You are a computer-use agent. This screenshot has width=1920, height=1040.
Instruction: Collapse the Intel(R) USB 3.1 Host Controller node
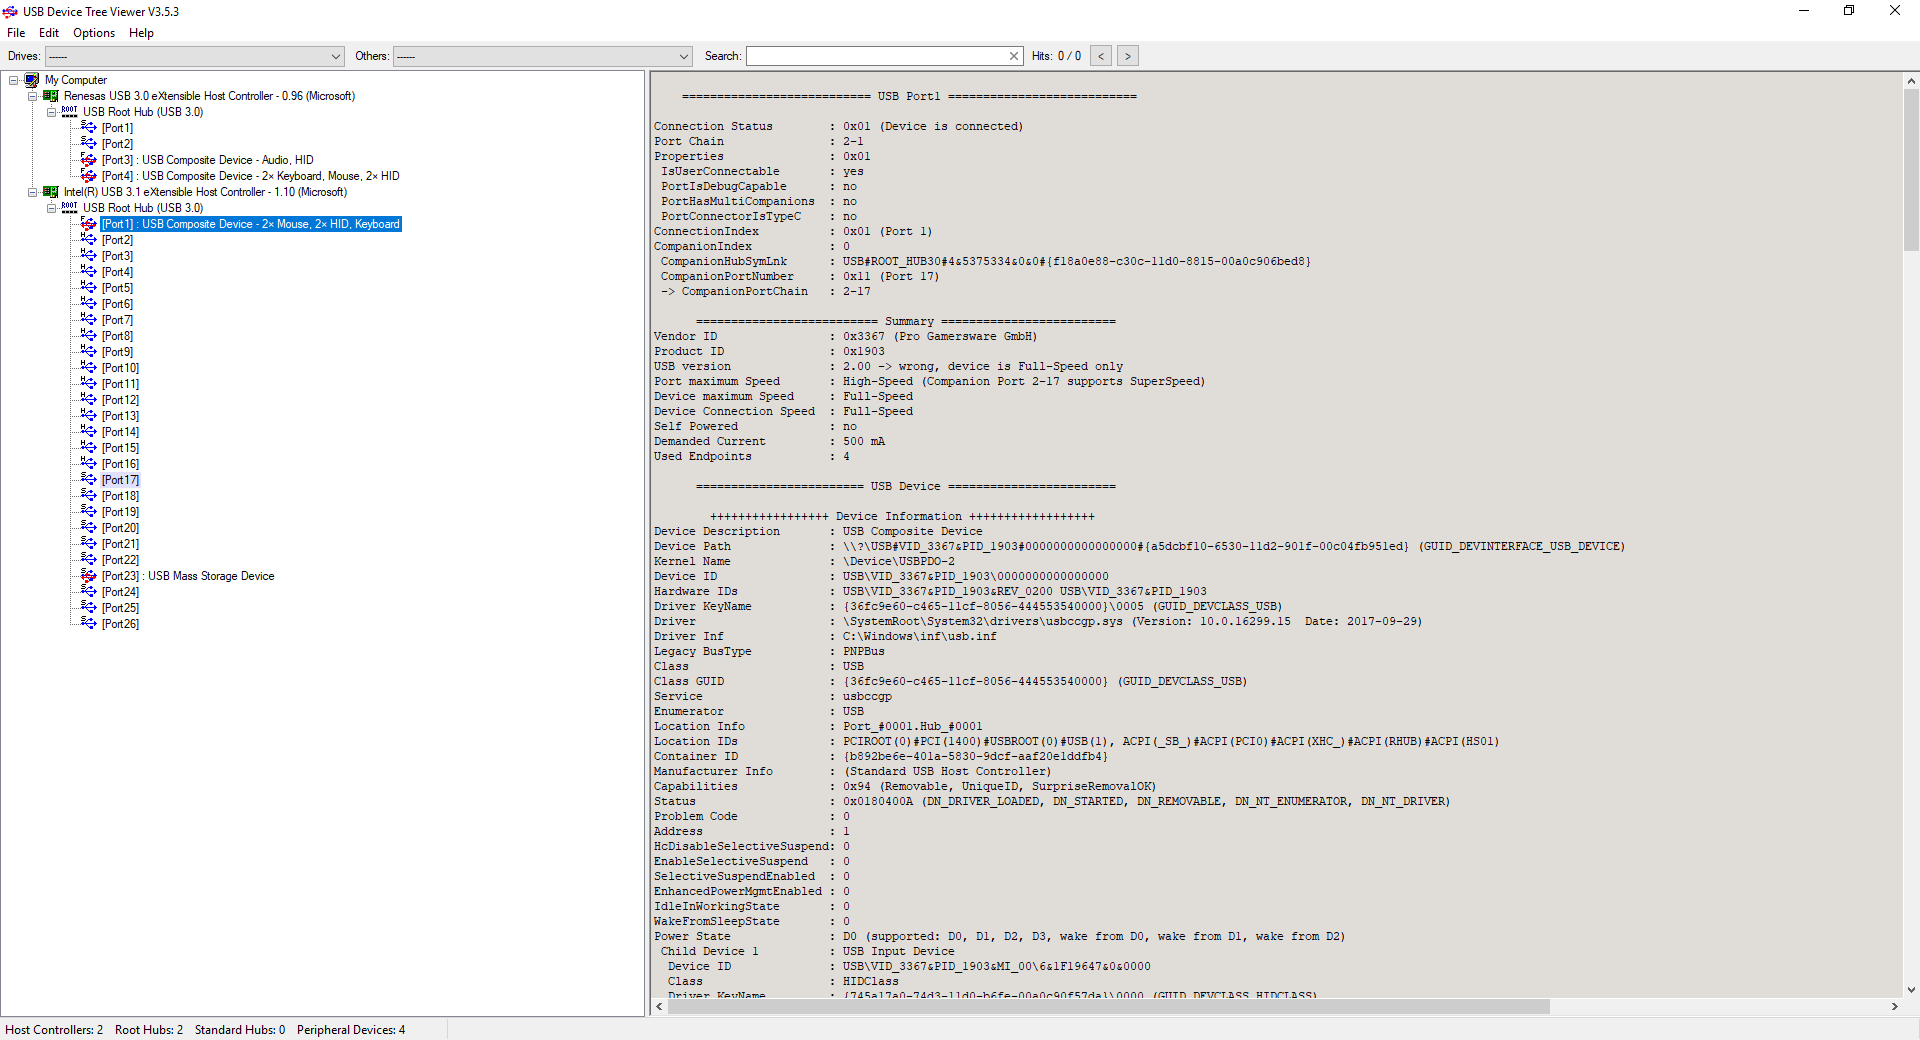click(x=33, y=192)
